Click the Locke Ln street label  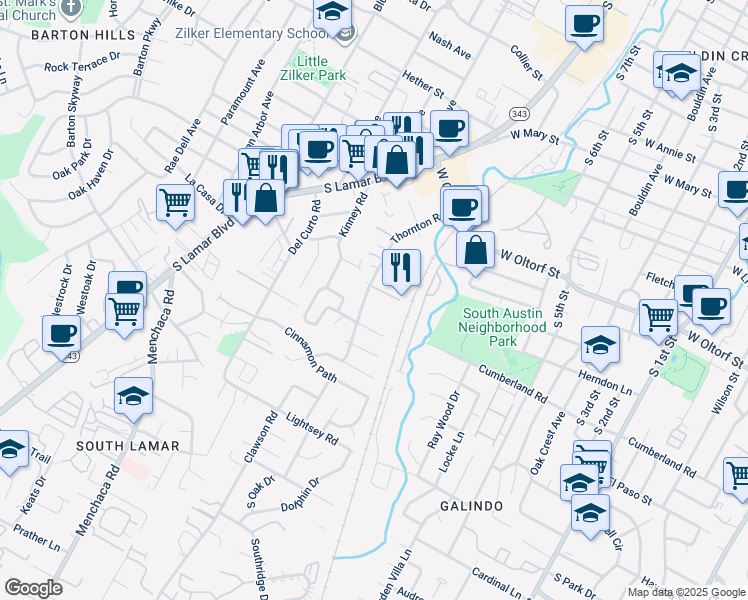(x=451, y=452)
